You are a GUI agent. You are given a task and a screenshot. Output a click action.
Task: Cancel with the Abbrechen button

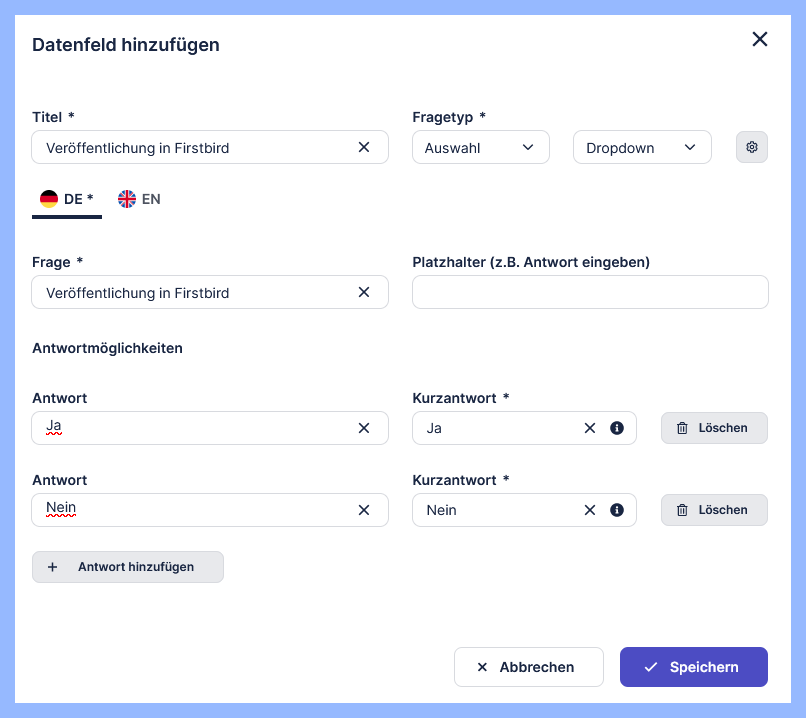[529, 667]
